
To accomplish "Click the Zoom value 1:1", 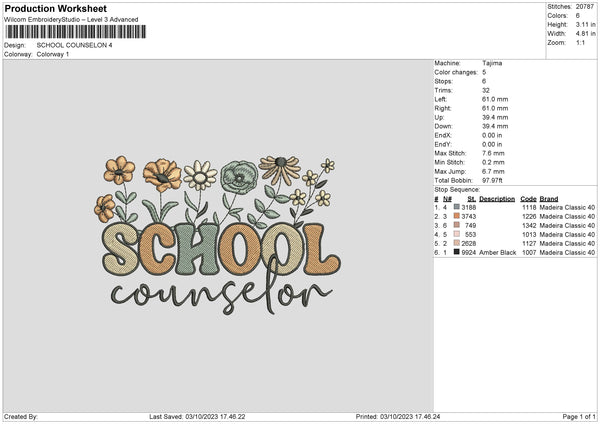I will click(580, 42).
